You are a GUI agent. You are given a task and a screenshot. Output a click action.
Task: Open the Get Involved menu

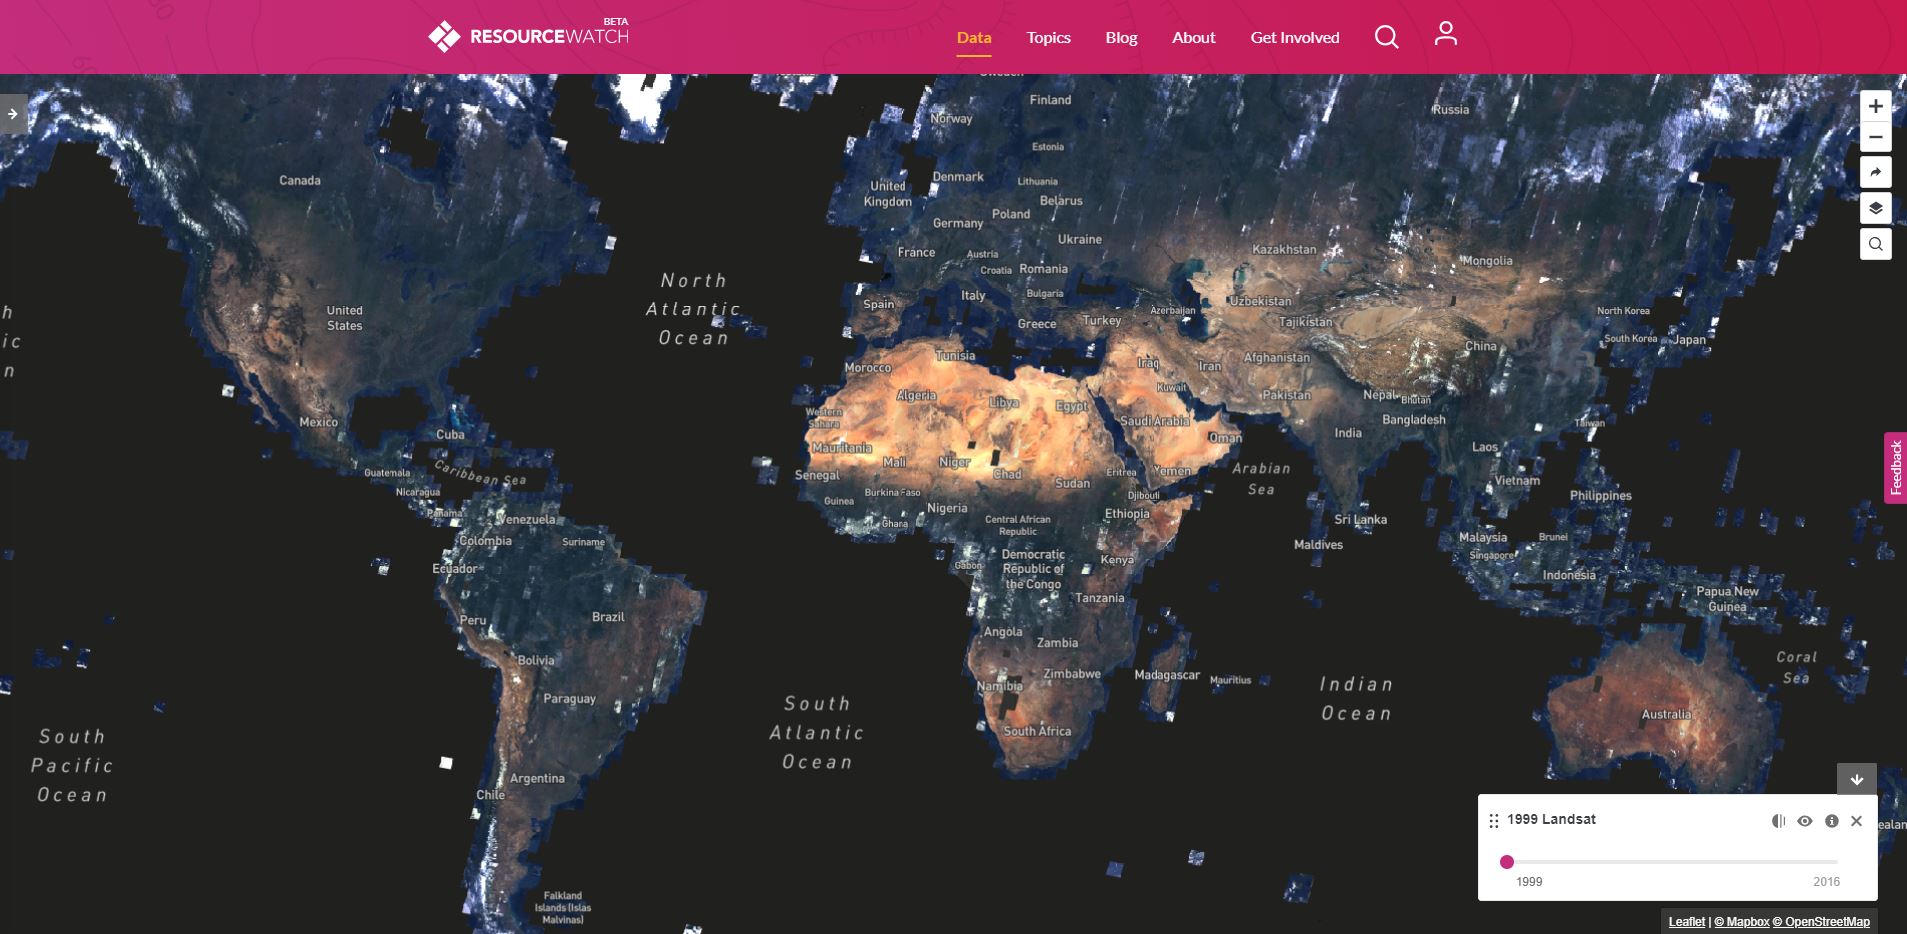(1294, 38)
